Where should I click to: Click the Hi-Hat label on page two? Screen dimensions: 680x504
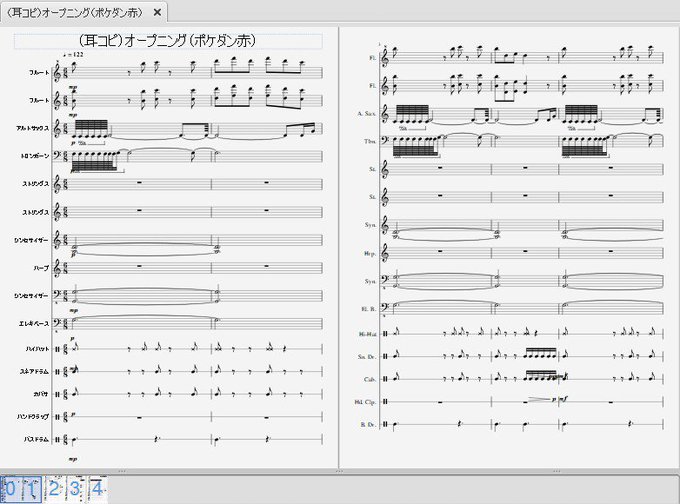[368, 334]
